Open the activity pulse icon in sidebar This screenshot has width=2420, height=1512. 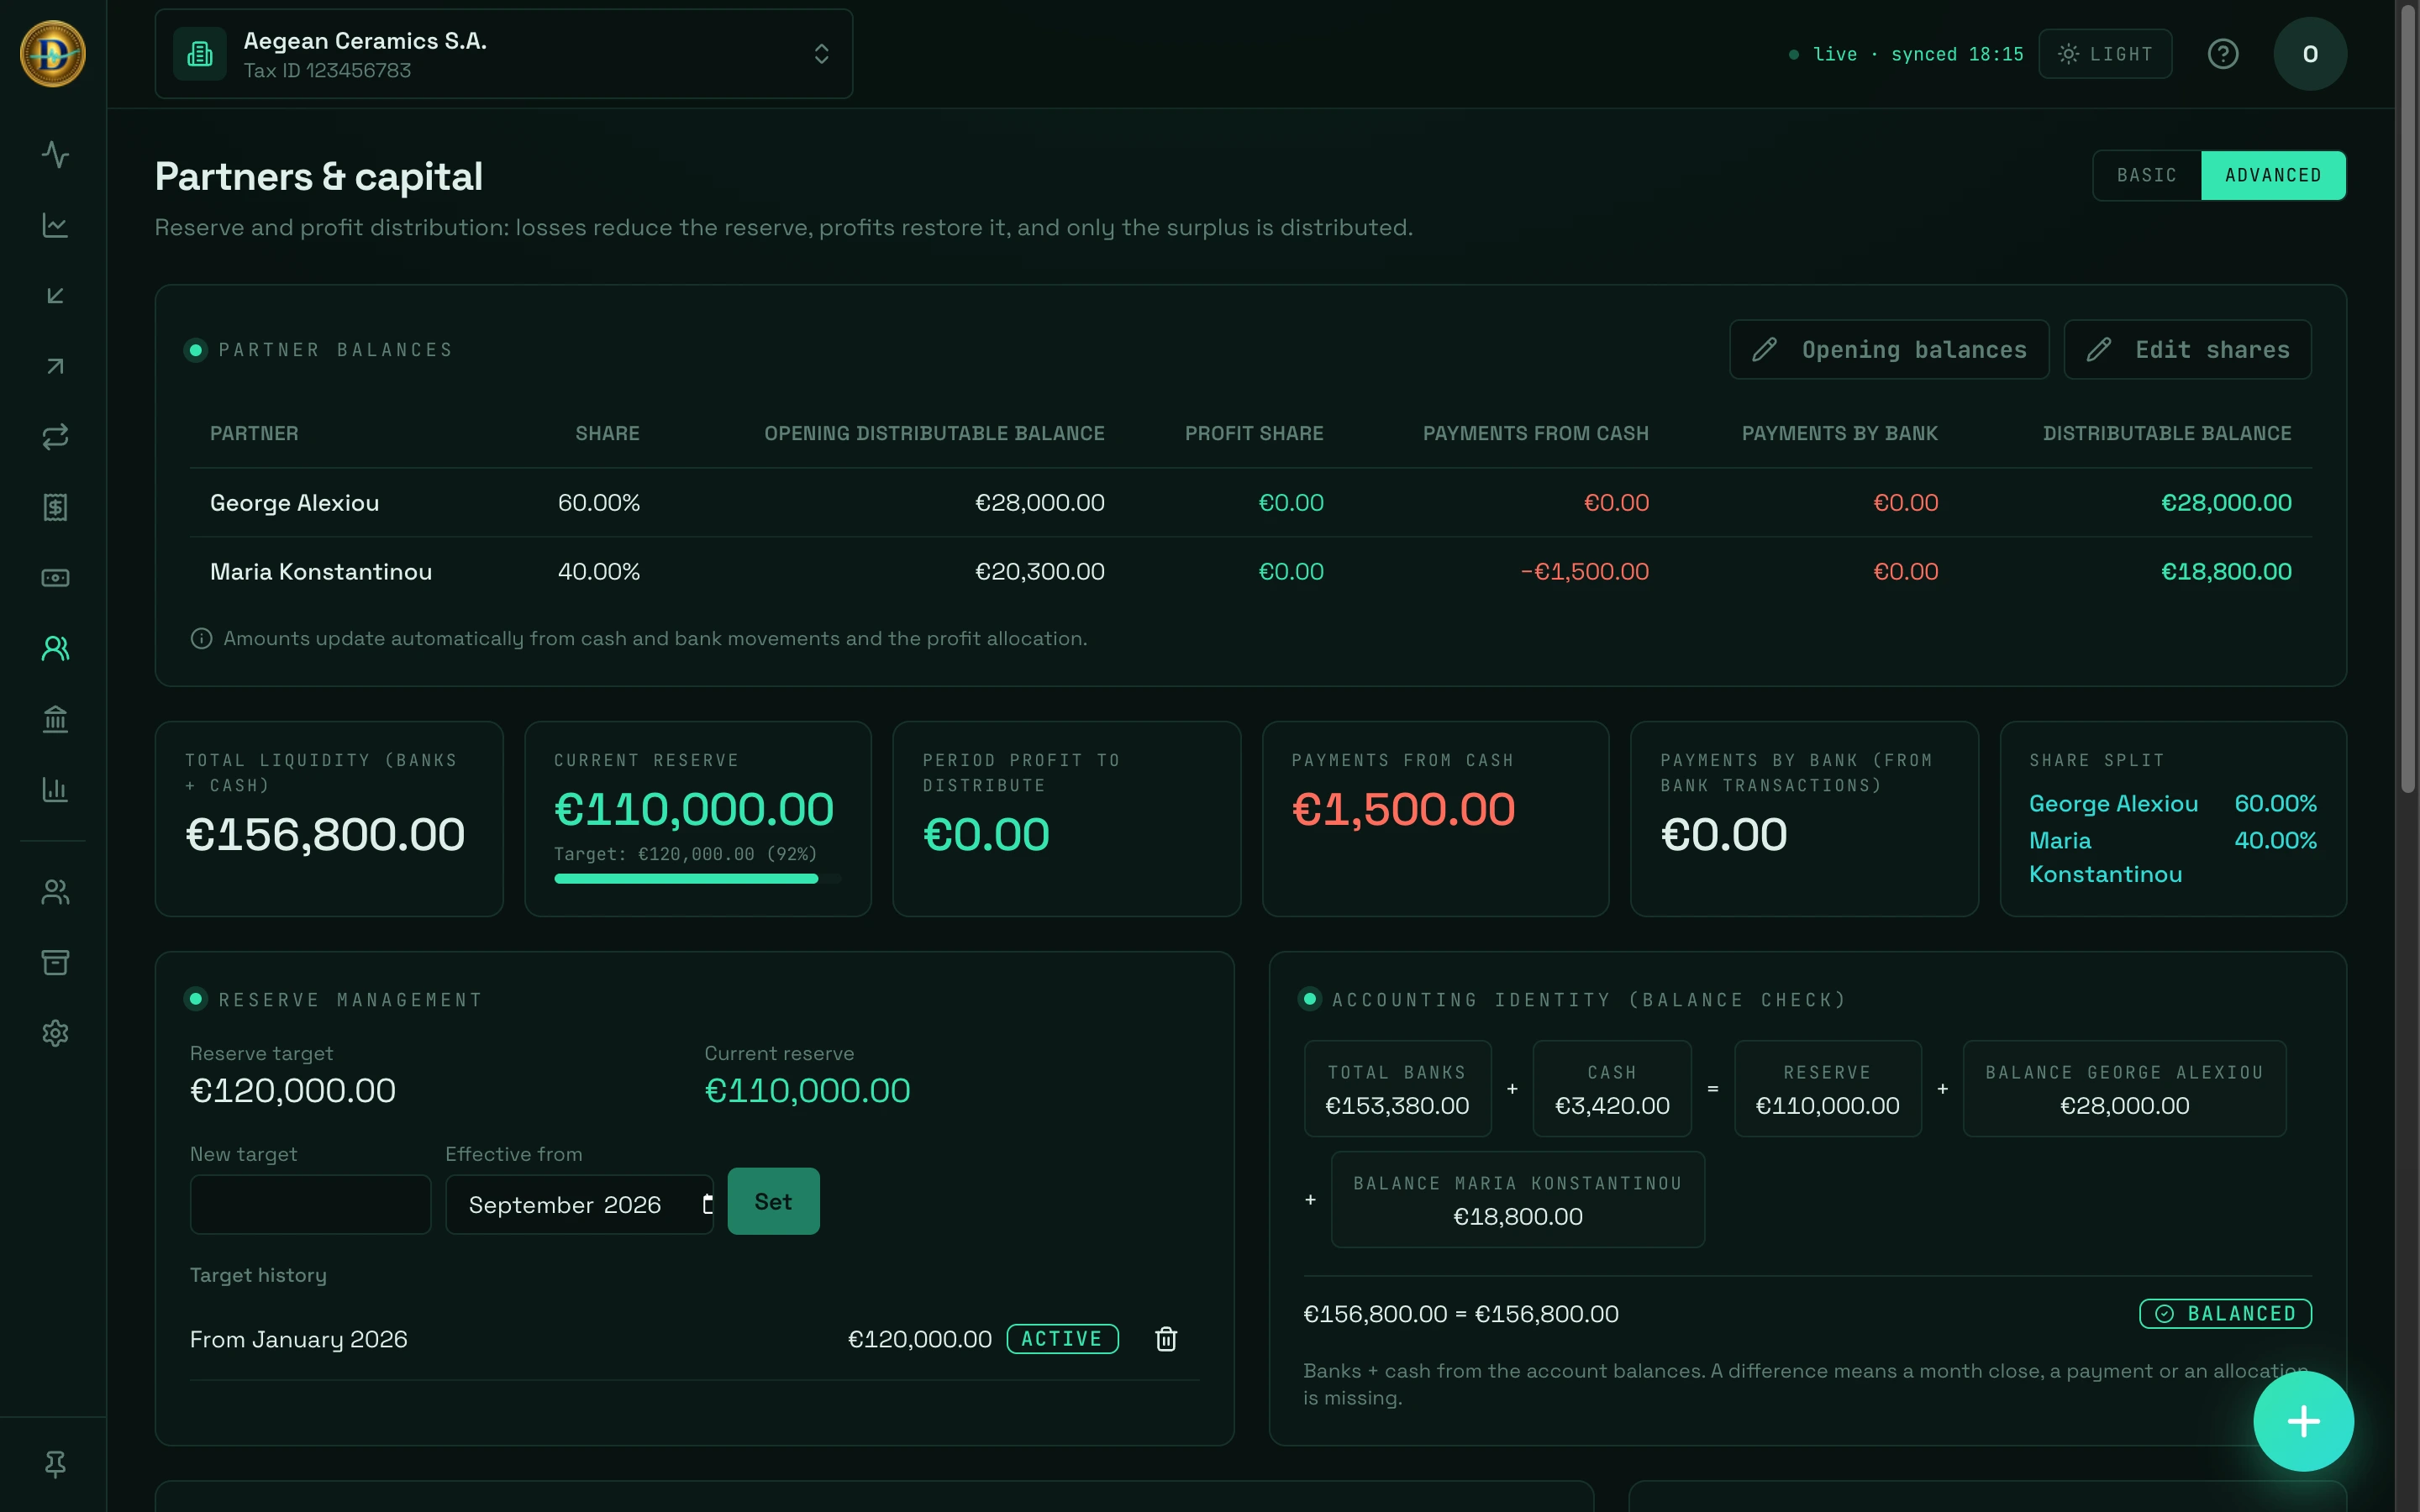tap(55, 154)
